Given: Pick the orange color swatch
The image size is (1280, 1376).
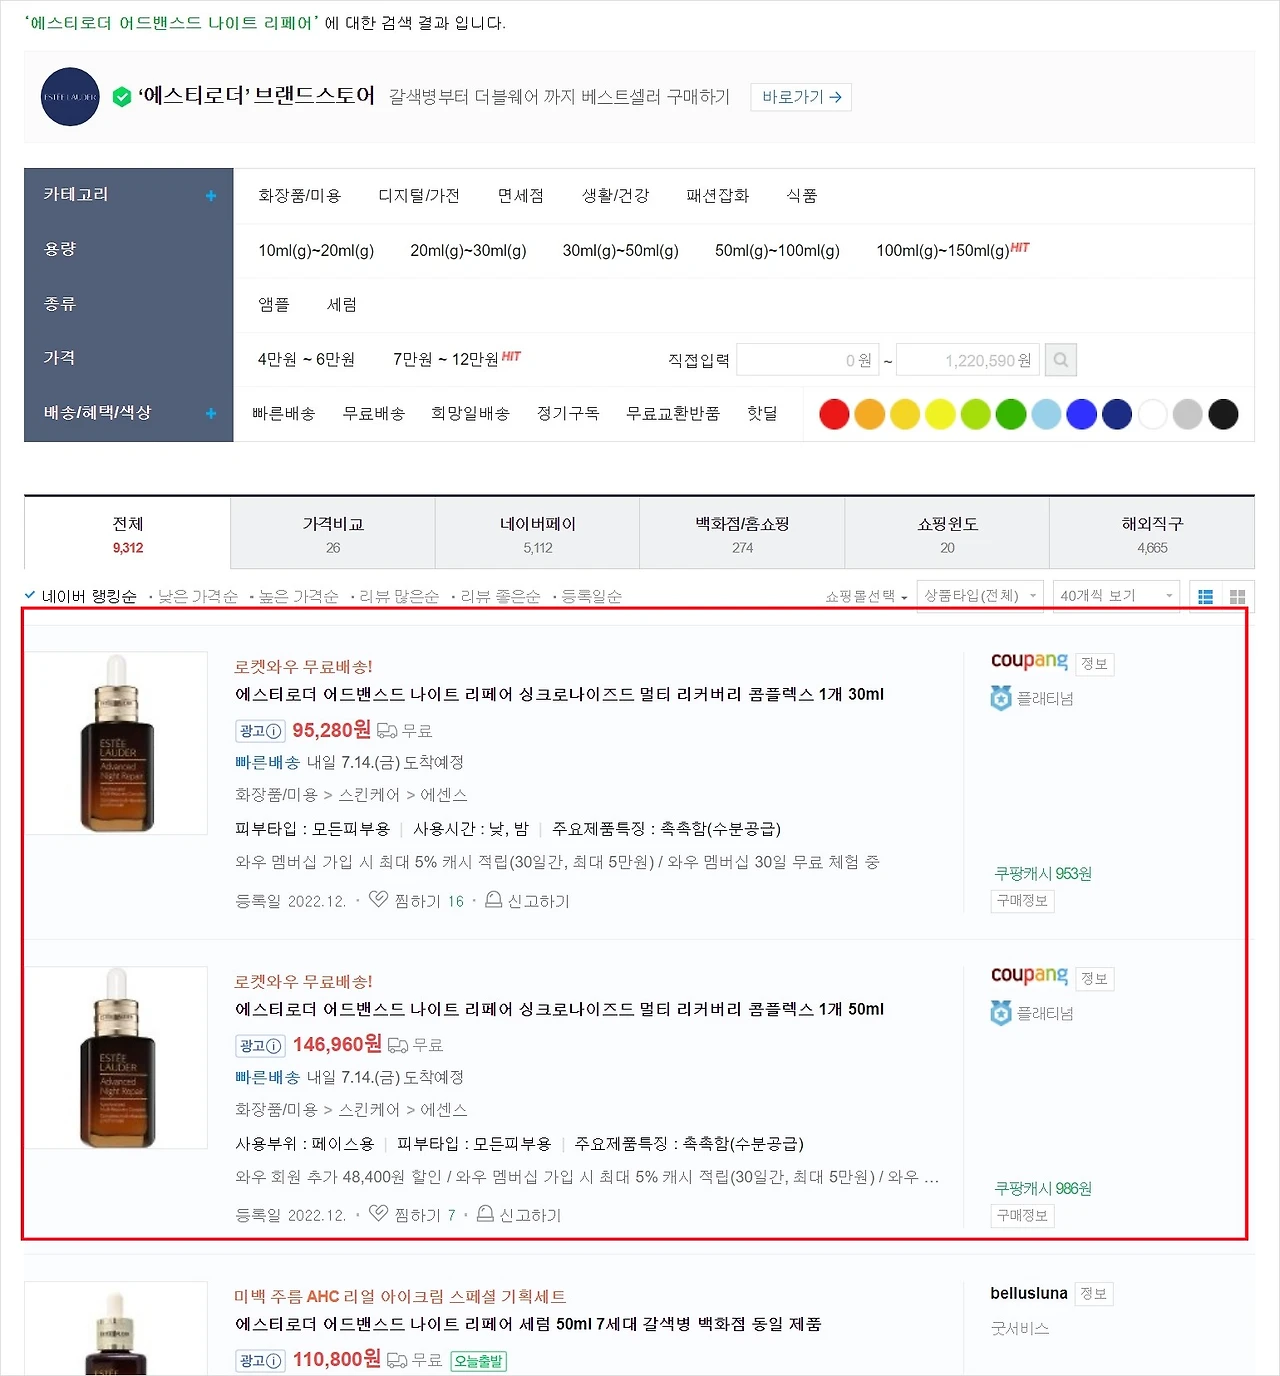Looking at the screenshot, I should pyautogui.click(x=870, y=414).
